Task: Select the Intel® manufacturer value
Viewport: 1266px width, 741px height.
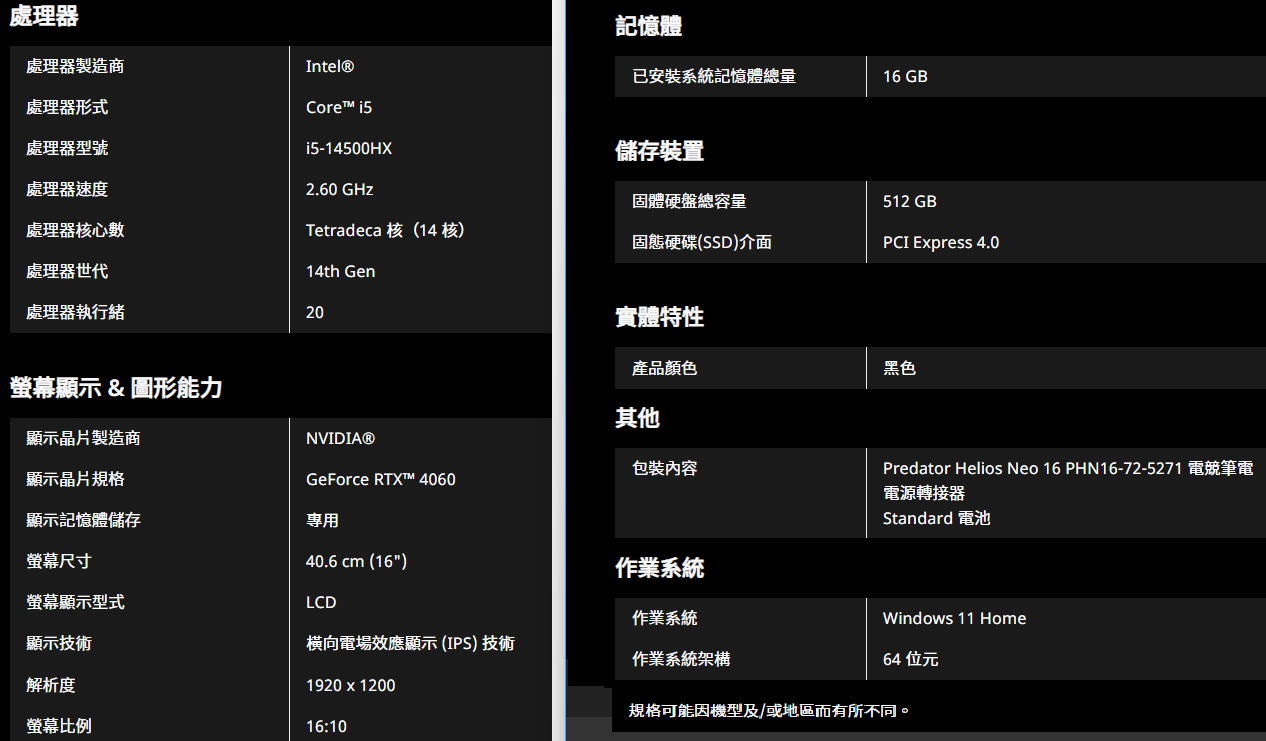Action: 330,66
